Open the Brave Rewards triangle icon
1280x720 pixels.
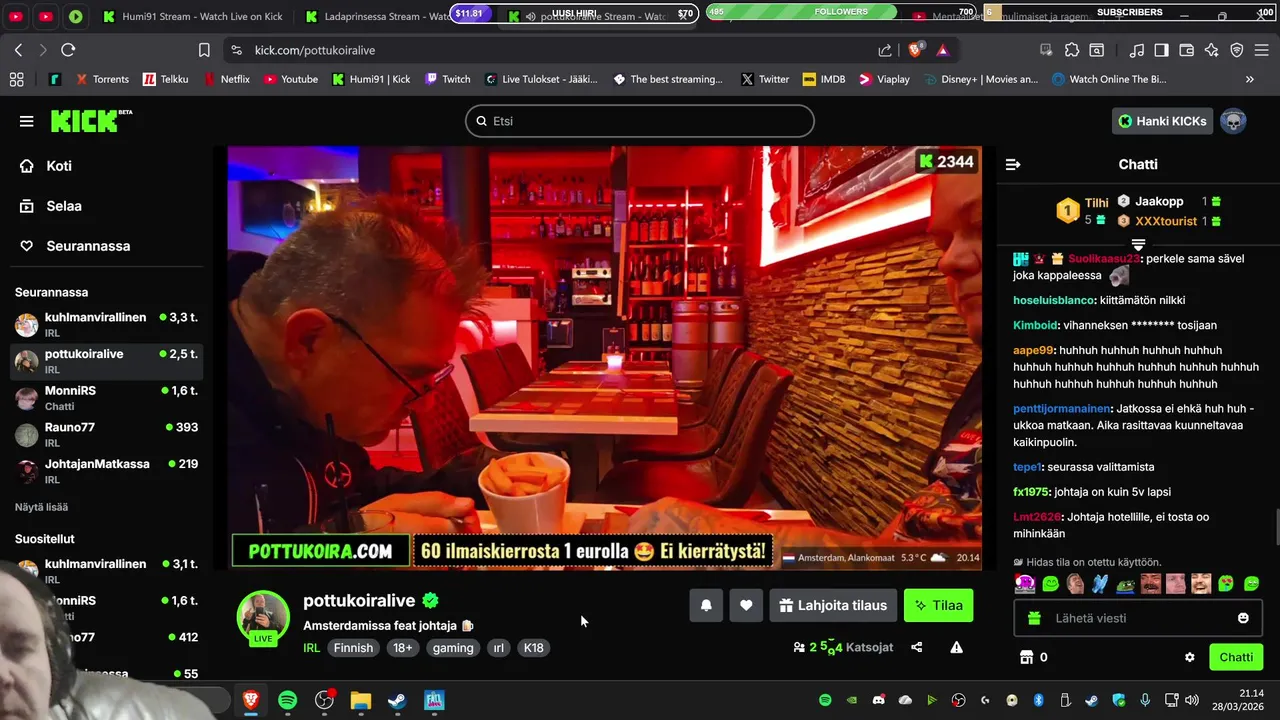click(x=943, y=50)
